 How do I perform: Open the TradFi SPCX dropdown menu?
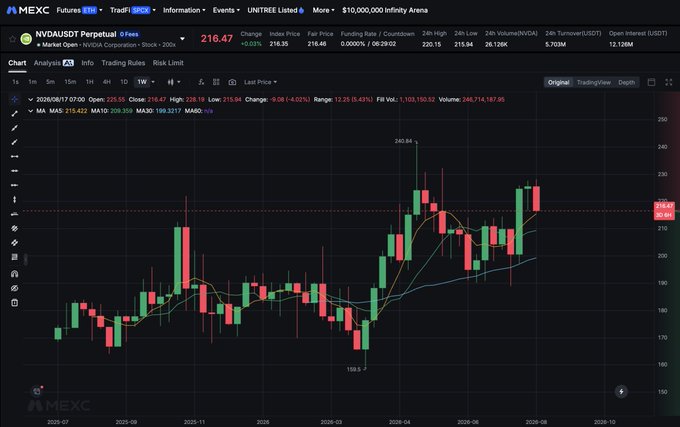pos(133,10)
